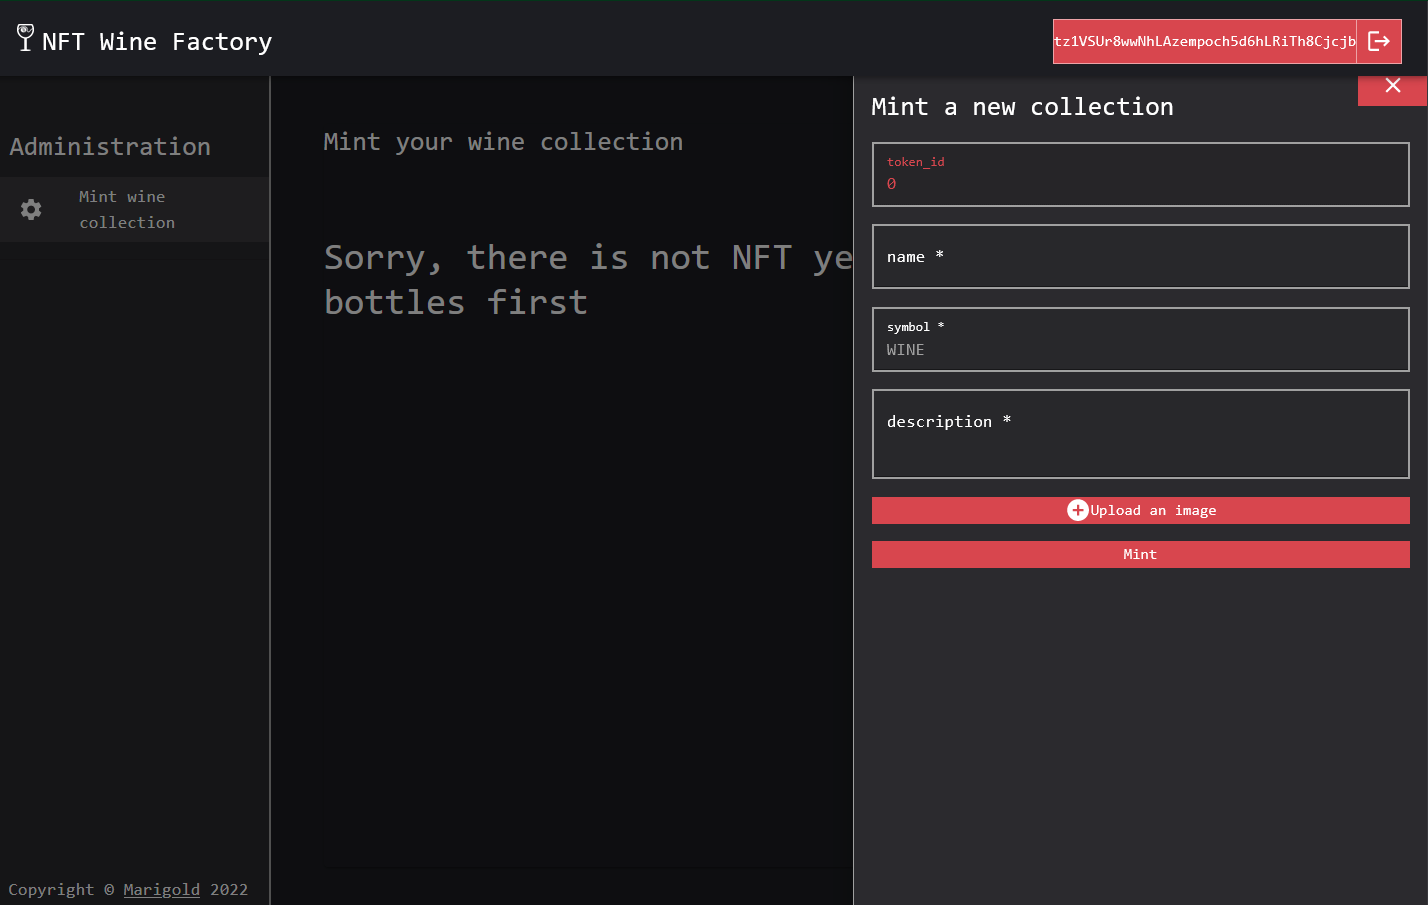Image resolution: width=1428 pixels, height=905 pixels.
Task: Select the symbol input field
Action: (x=1140, y=339)
